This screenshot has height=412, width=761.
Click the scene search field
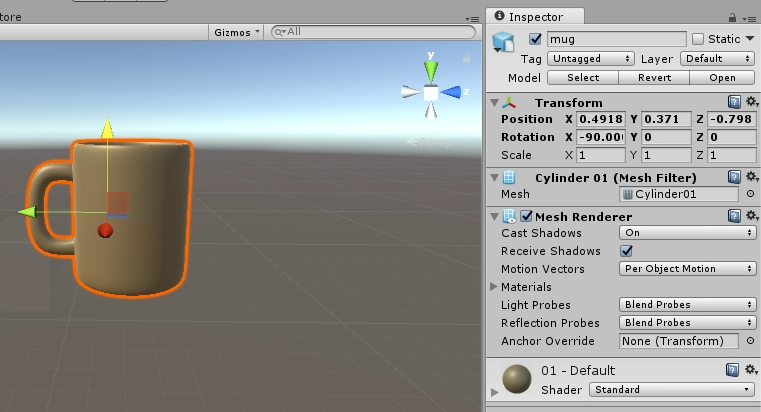click(x=373, y=32)
